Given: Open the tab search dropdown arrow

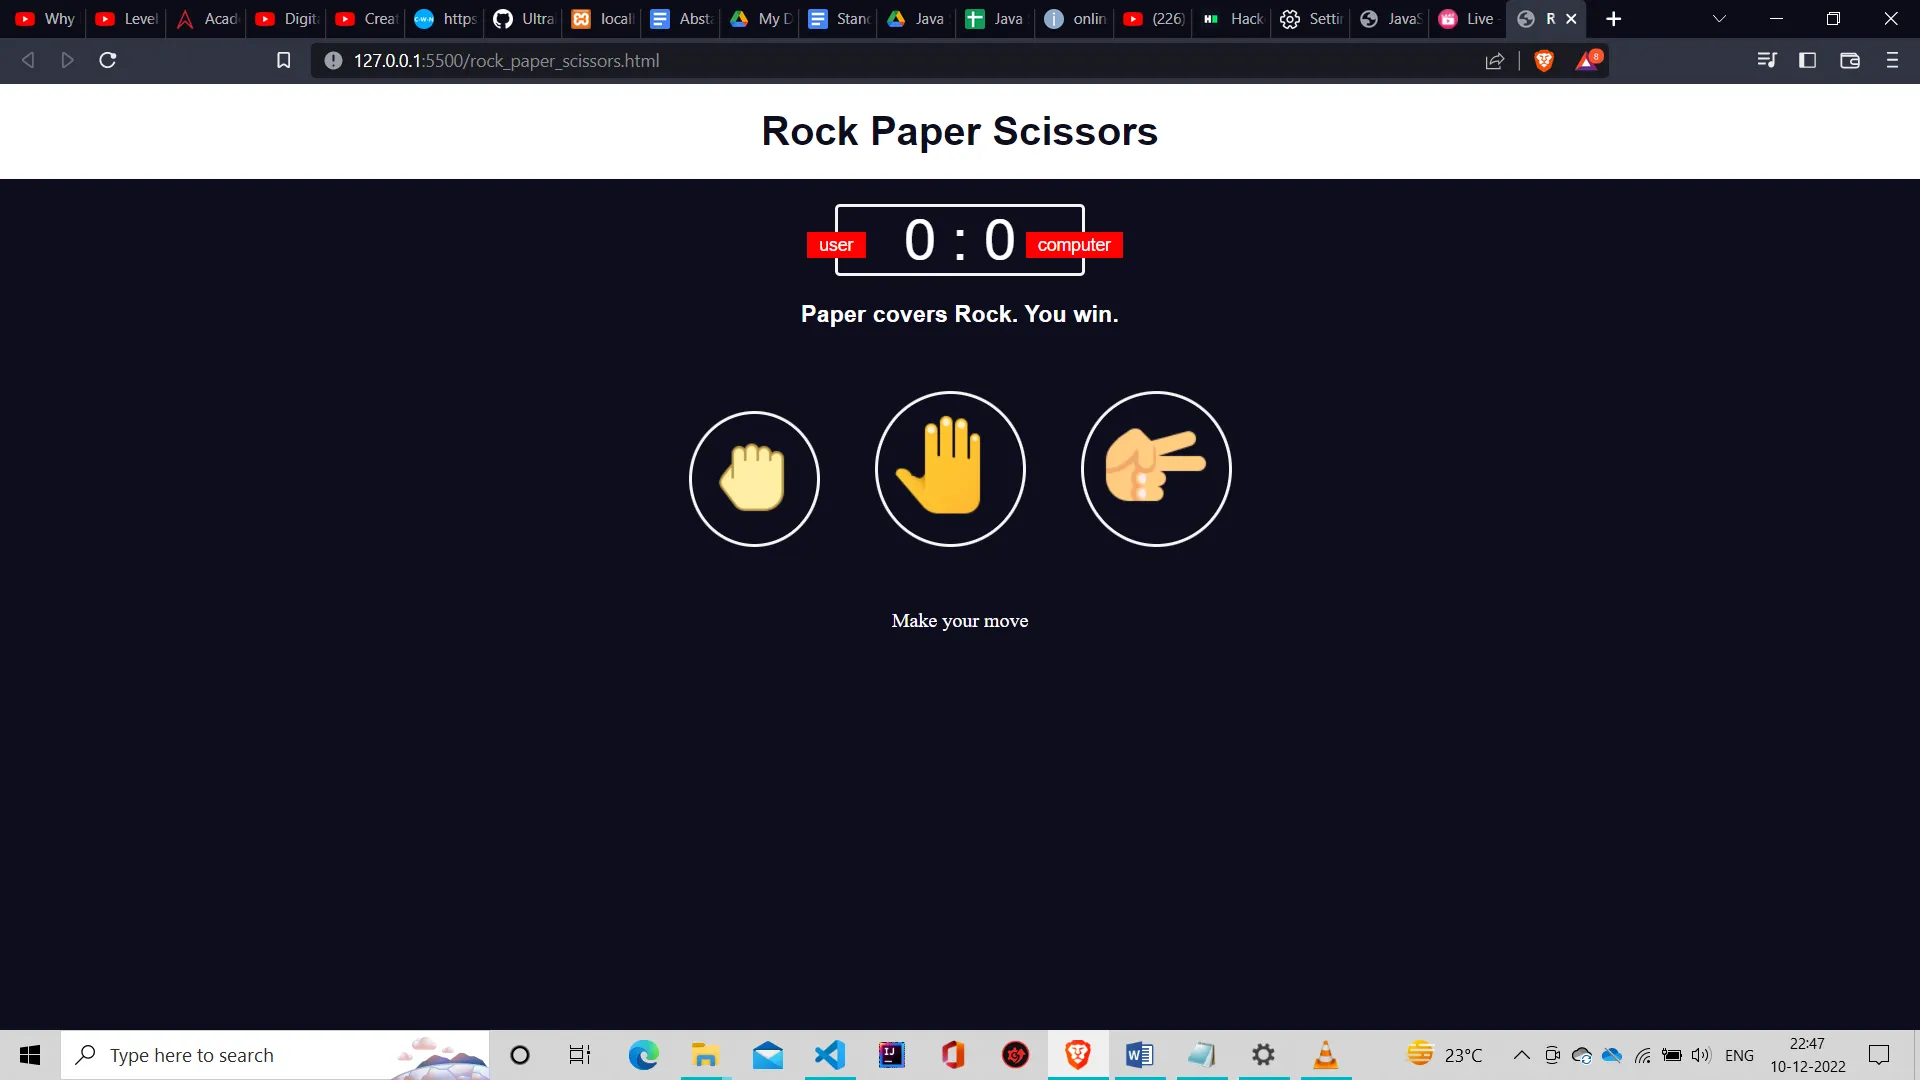Looking at the screenshot, I should pyautogui.click(x=1718, y=18).
